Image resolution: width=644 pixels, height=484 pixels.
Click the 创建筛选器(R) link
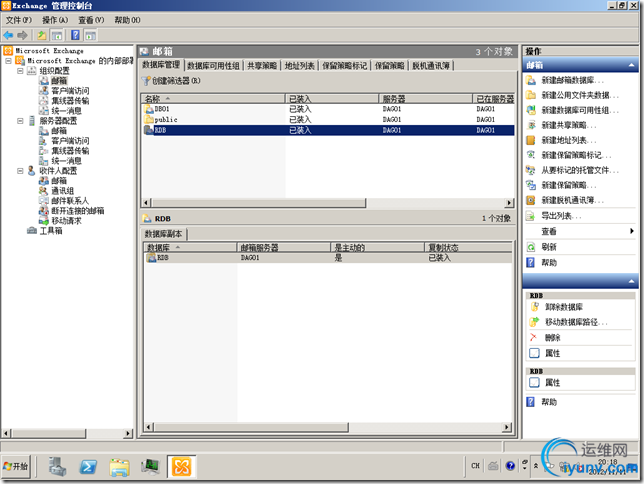click(x=176, y=81)
